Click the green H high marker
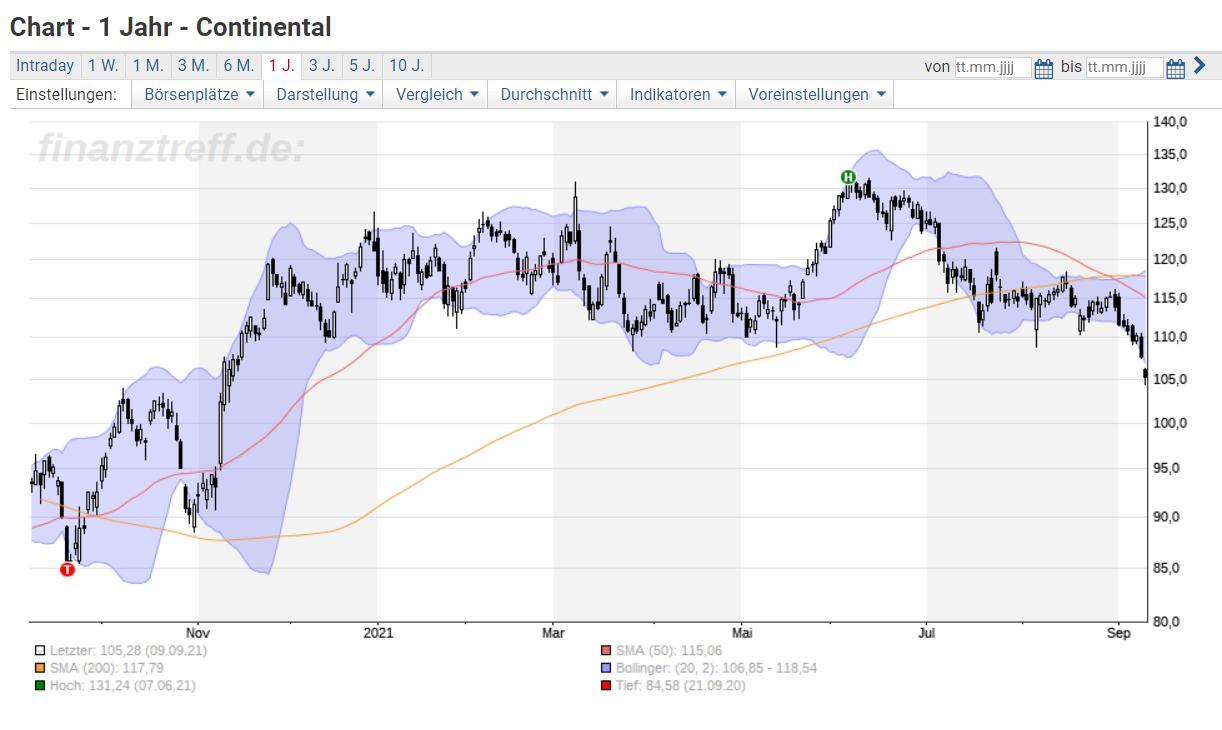Viewport: 1222px width, 730px height. pos(848,177)
